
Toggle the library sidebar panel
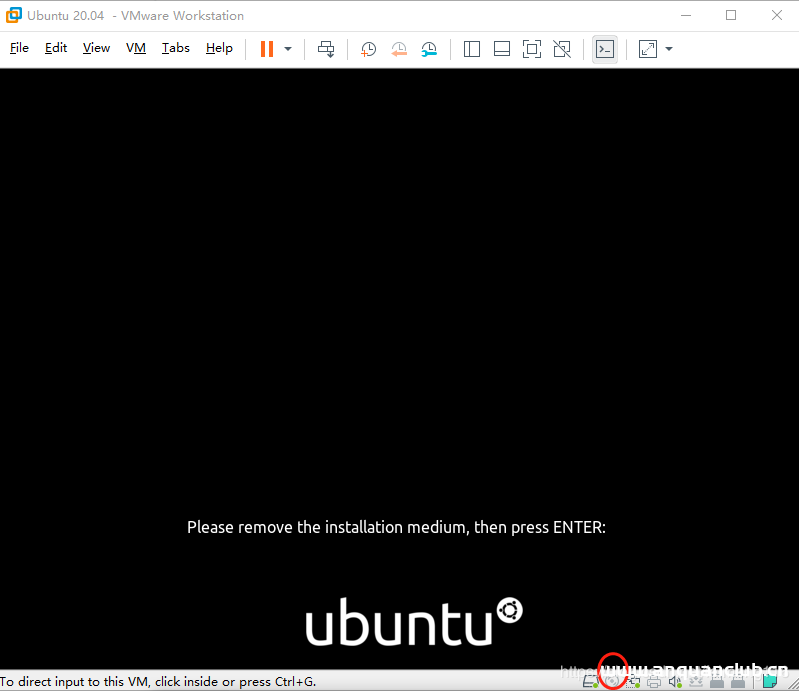coord(472,48)
